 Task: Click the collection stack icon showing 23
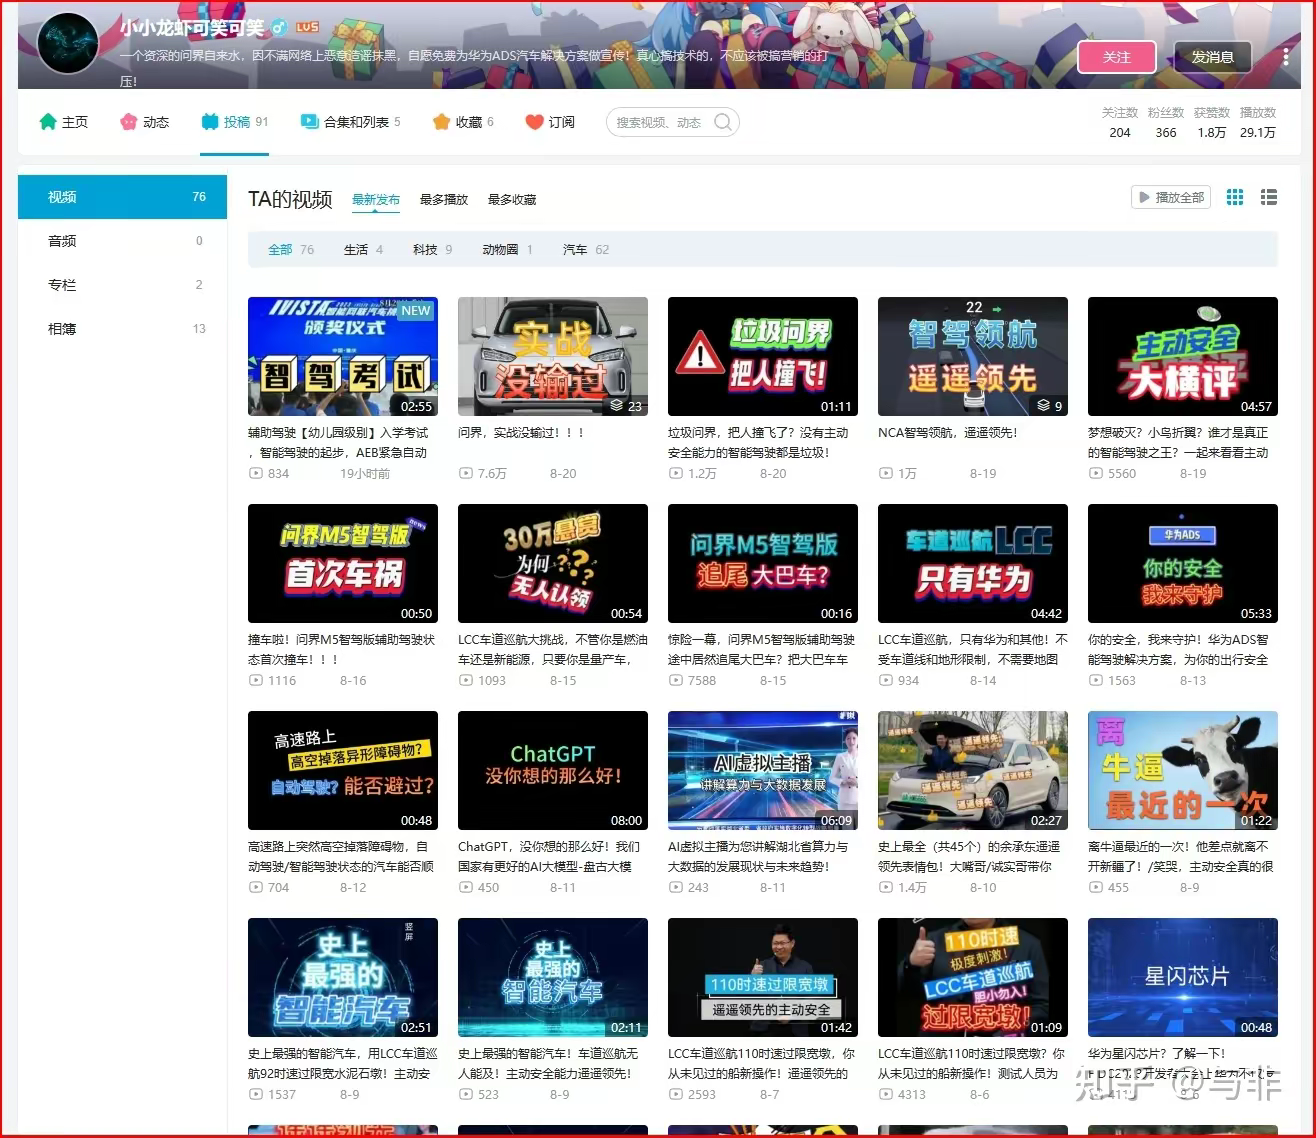(617, 406)
